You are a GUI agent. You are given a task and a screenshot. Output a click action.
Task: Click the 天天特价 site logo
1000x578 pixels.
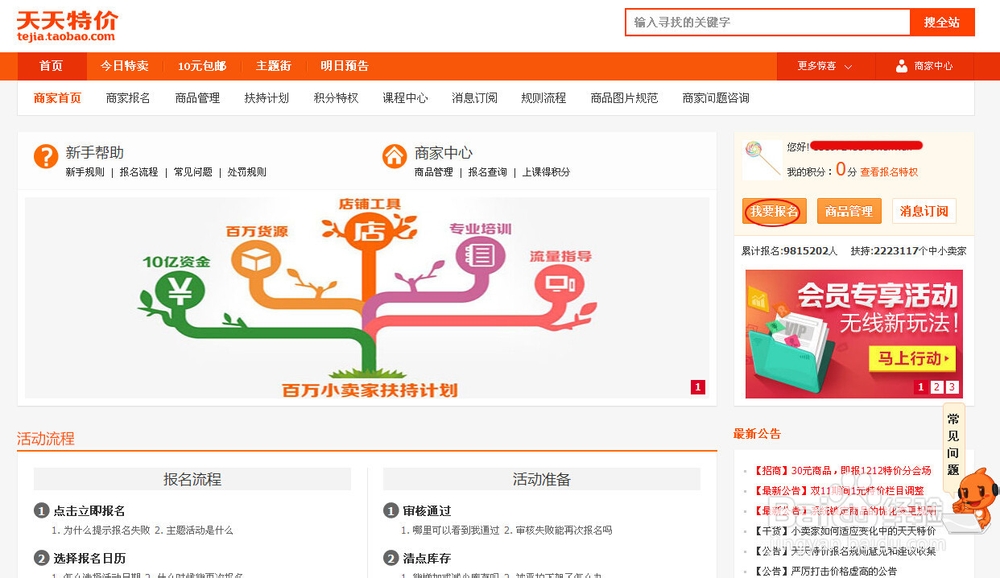click(67, 26)
